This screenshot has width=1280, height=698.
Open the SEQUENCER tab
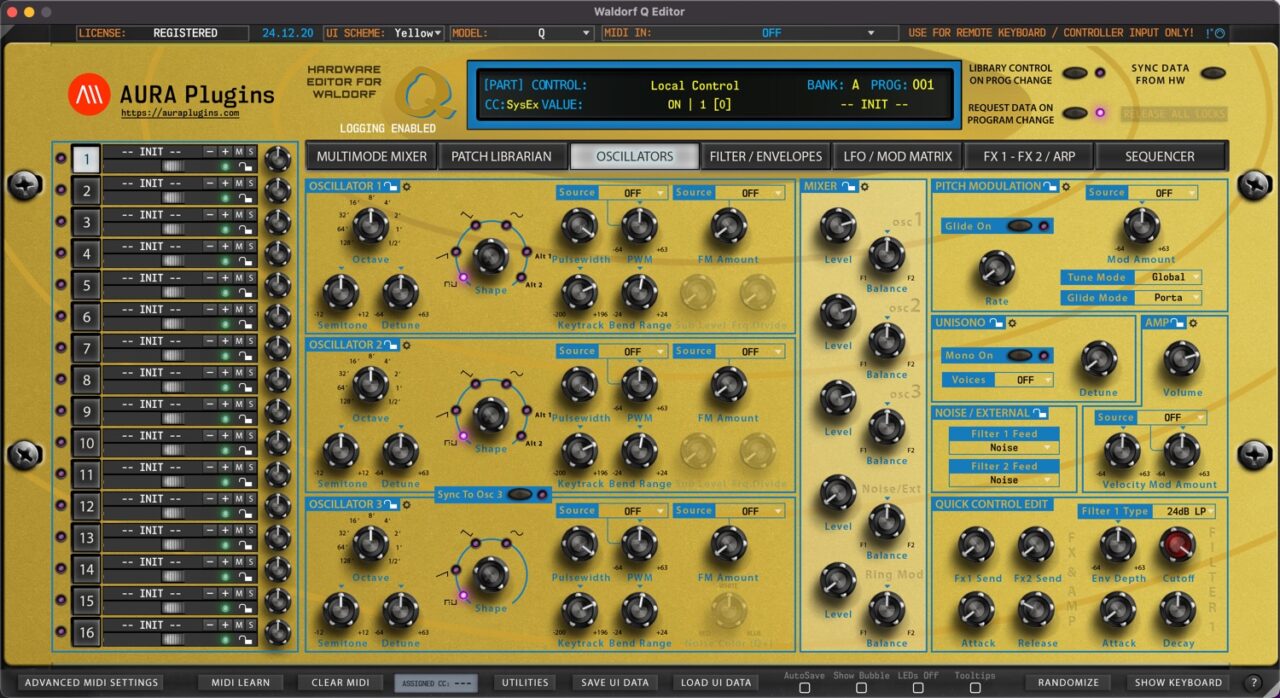(1161, 156)
